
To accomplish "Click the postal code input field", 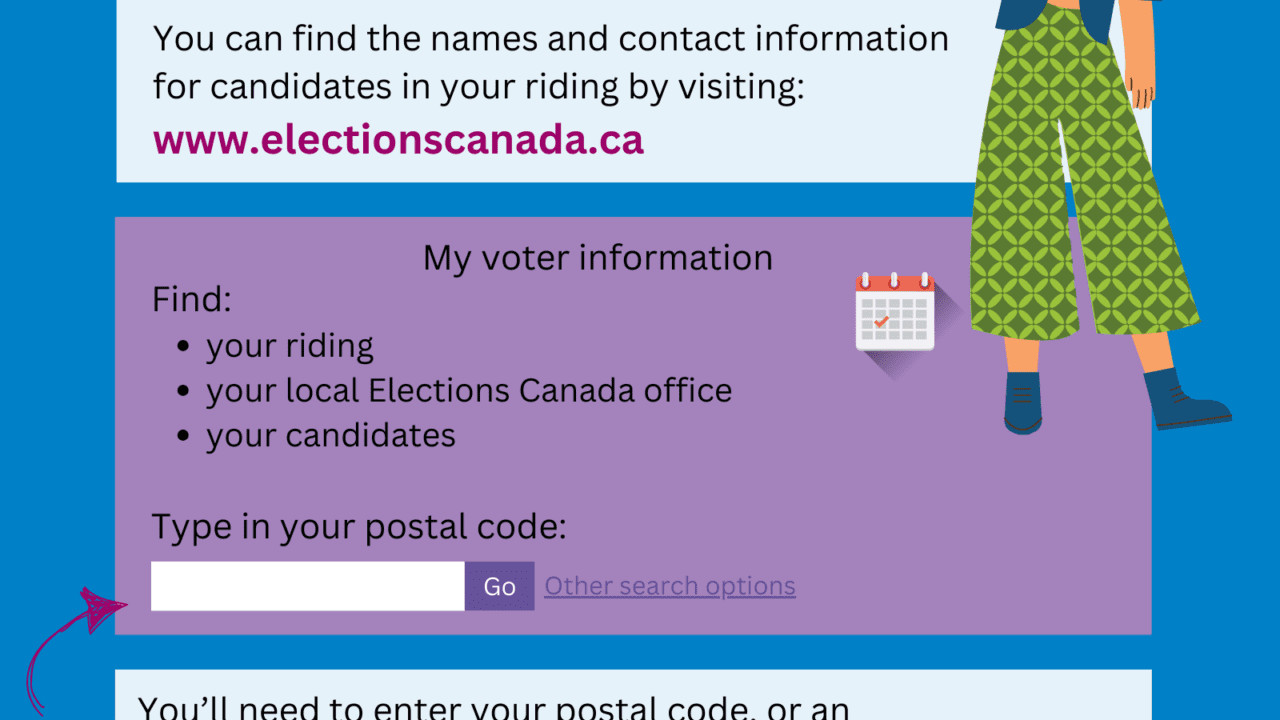I will click(308, 586).
